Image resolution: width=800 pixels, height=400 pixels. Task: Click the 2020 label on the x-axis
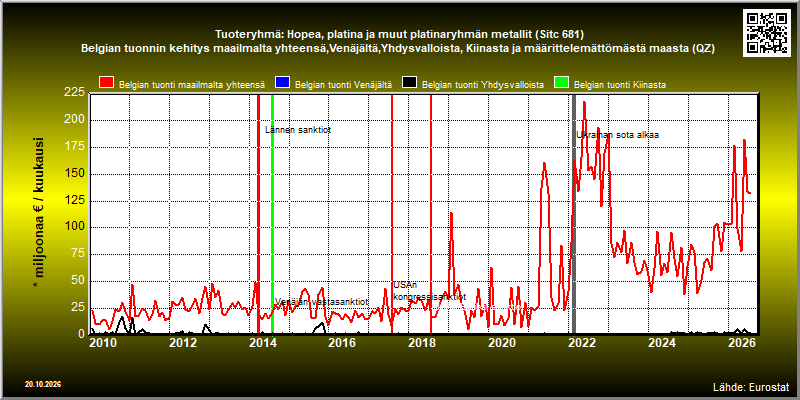click(501, 343)
